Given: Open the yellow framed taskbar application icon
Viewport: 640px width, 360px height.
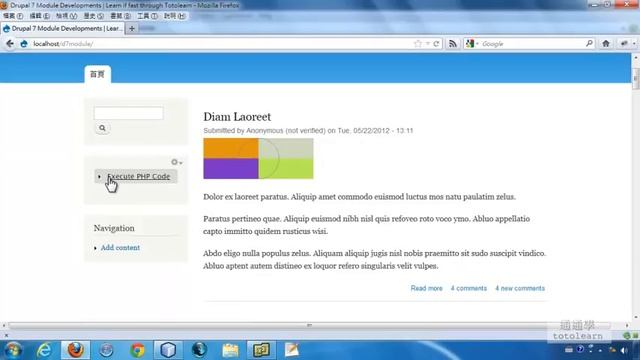Looking at the screenshot, I should [261, 350].
